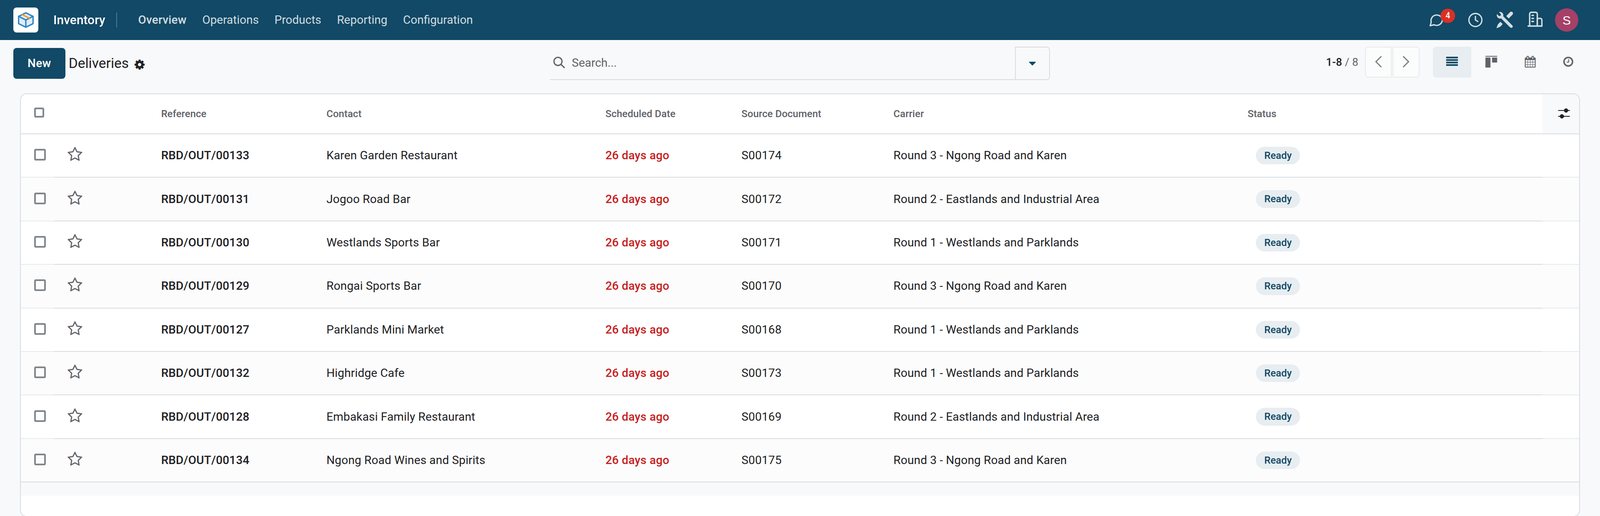Open the activities clock icon
The height and width of the screenshot is (516, 1600).
click(1475, 20)
